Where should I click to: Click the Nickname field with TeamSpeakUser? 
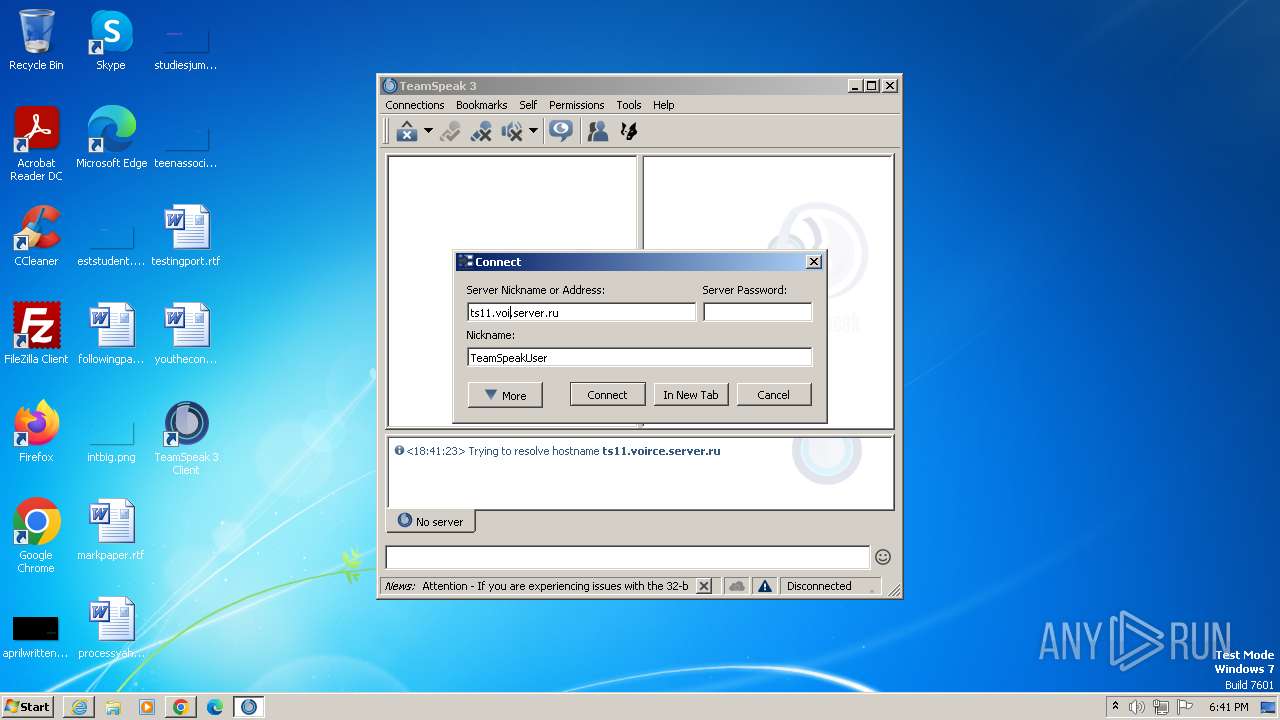(639, 358)
